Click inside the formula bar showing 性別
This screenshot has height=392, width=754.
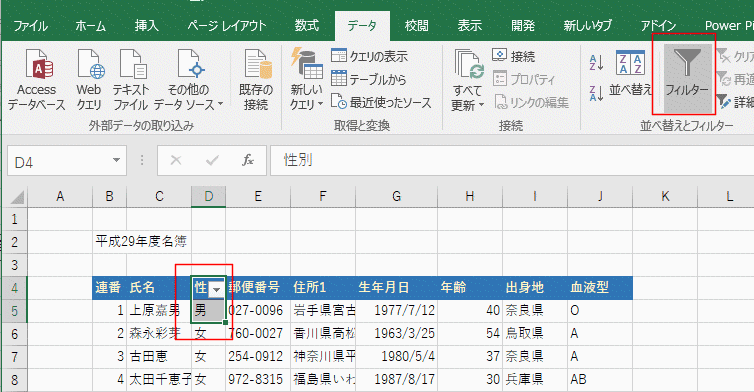[512, 160]
